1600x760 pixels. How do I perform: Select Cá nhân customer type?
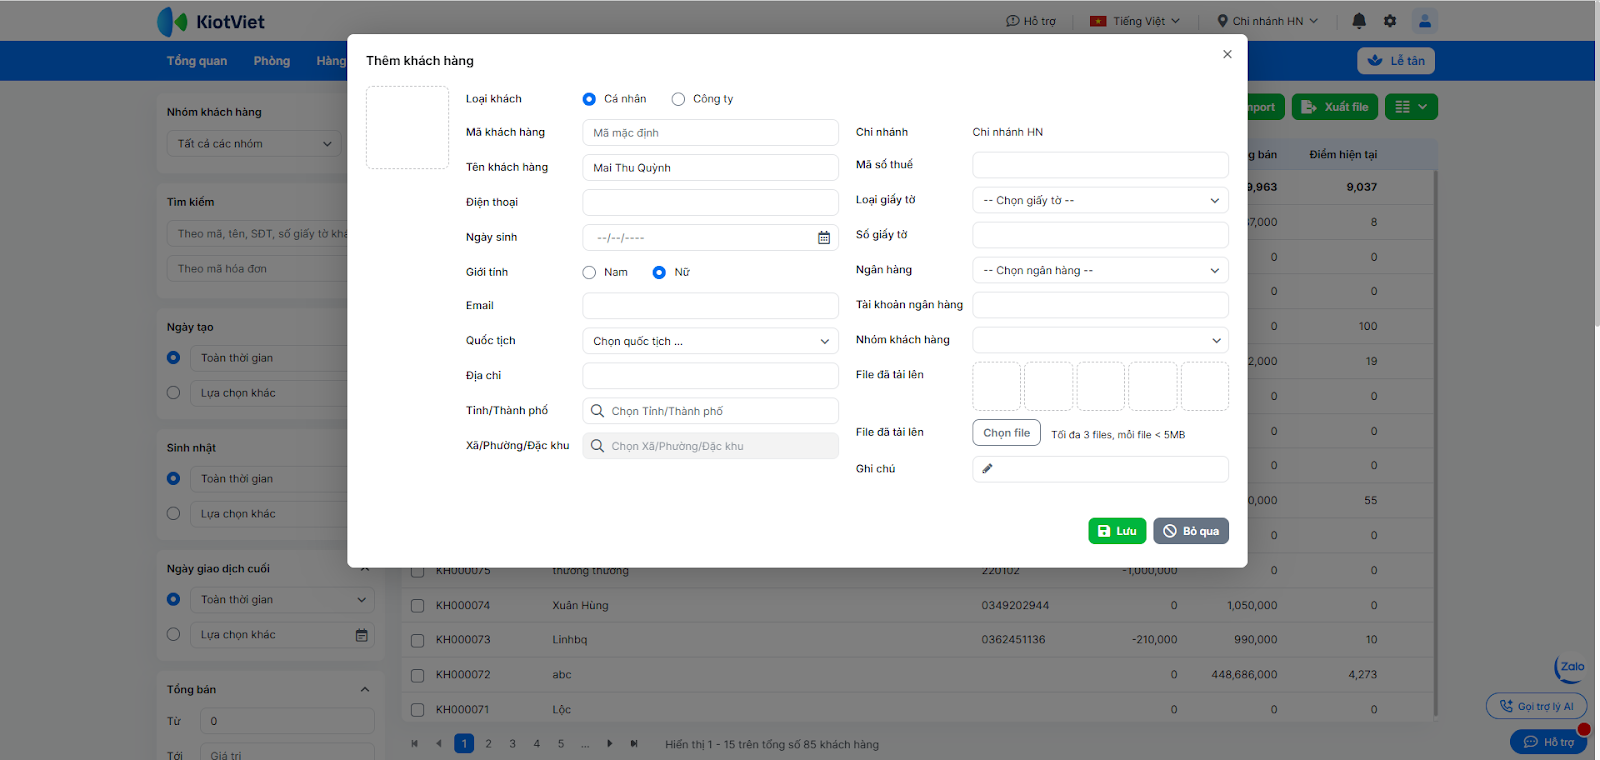pos(589,99)
